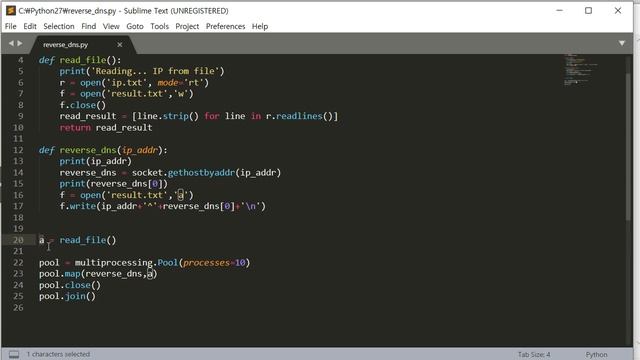Open the Preferences menu
This screenshot has width=640, height=360.
[x=225, y=26]
